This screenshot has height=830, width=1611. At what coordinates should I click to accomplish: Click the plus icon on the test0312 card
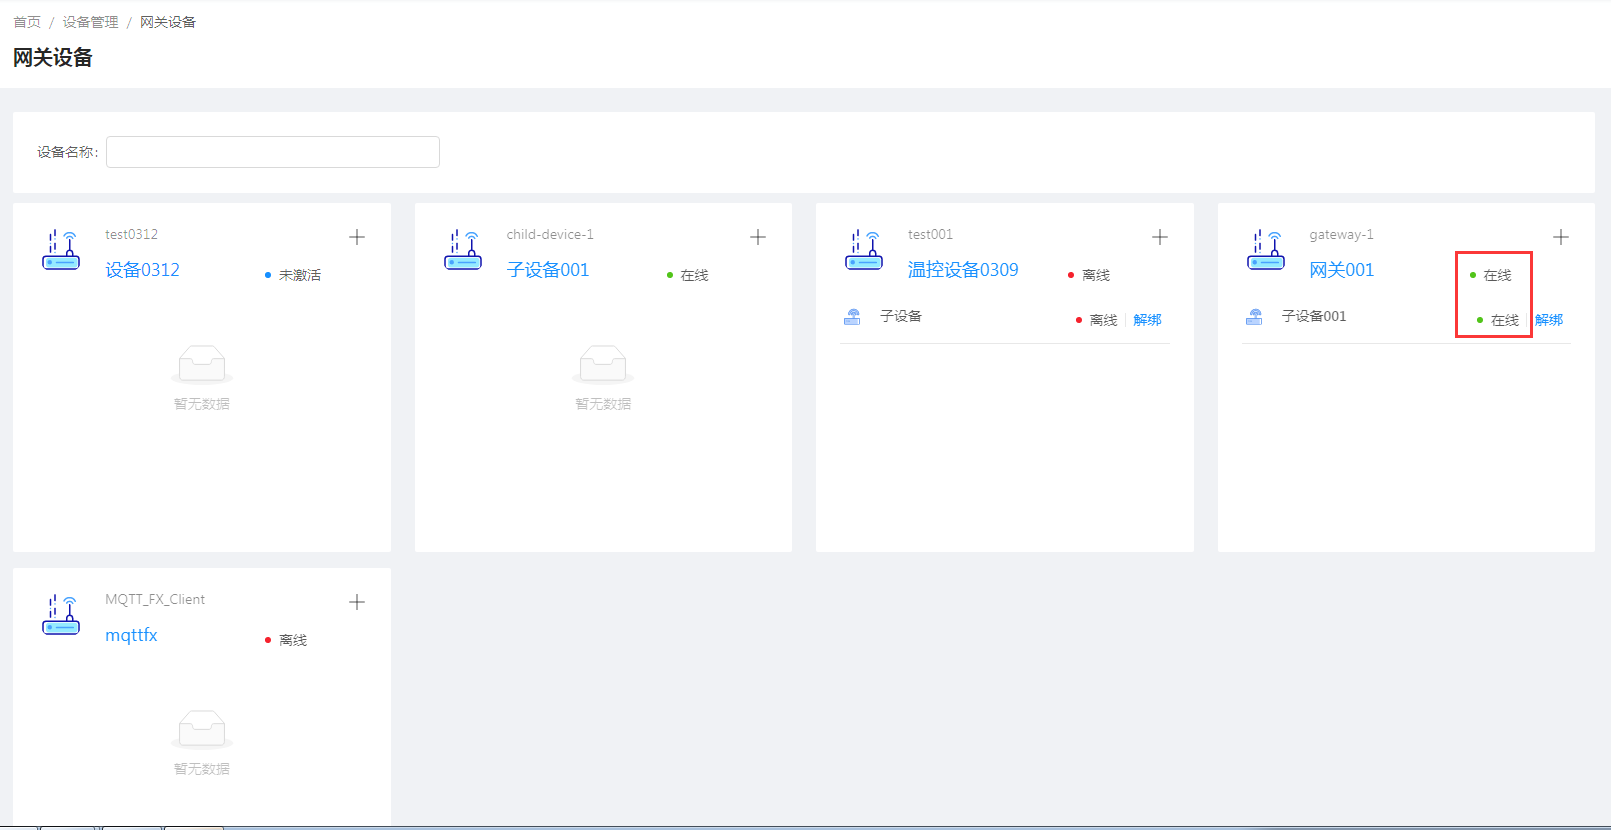(357, 237)
